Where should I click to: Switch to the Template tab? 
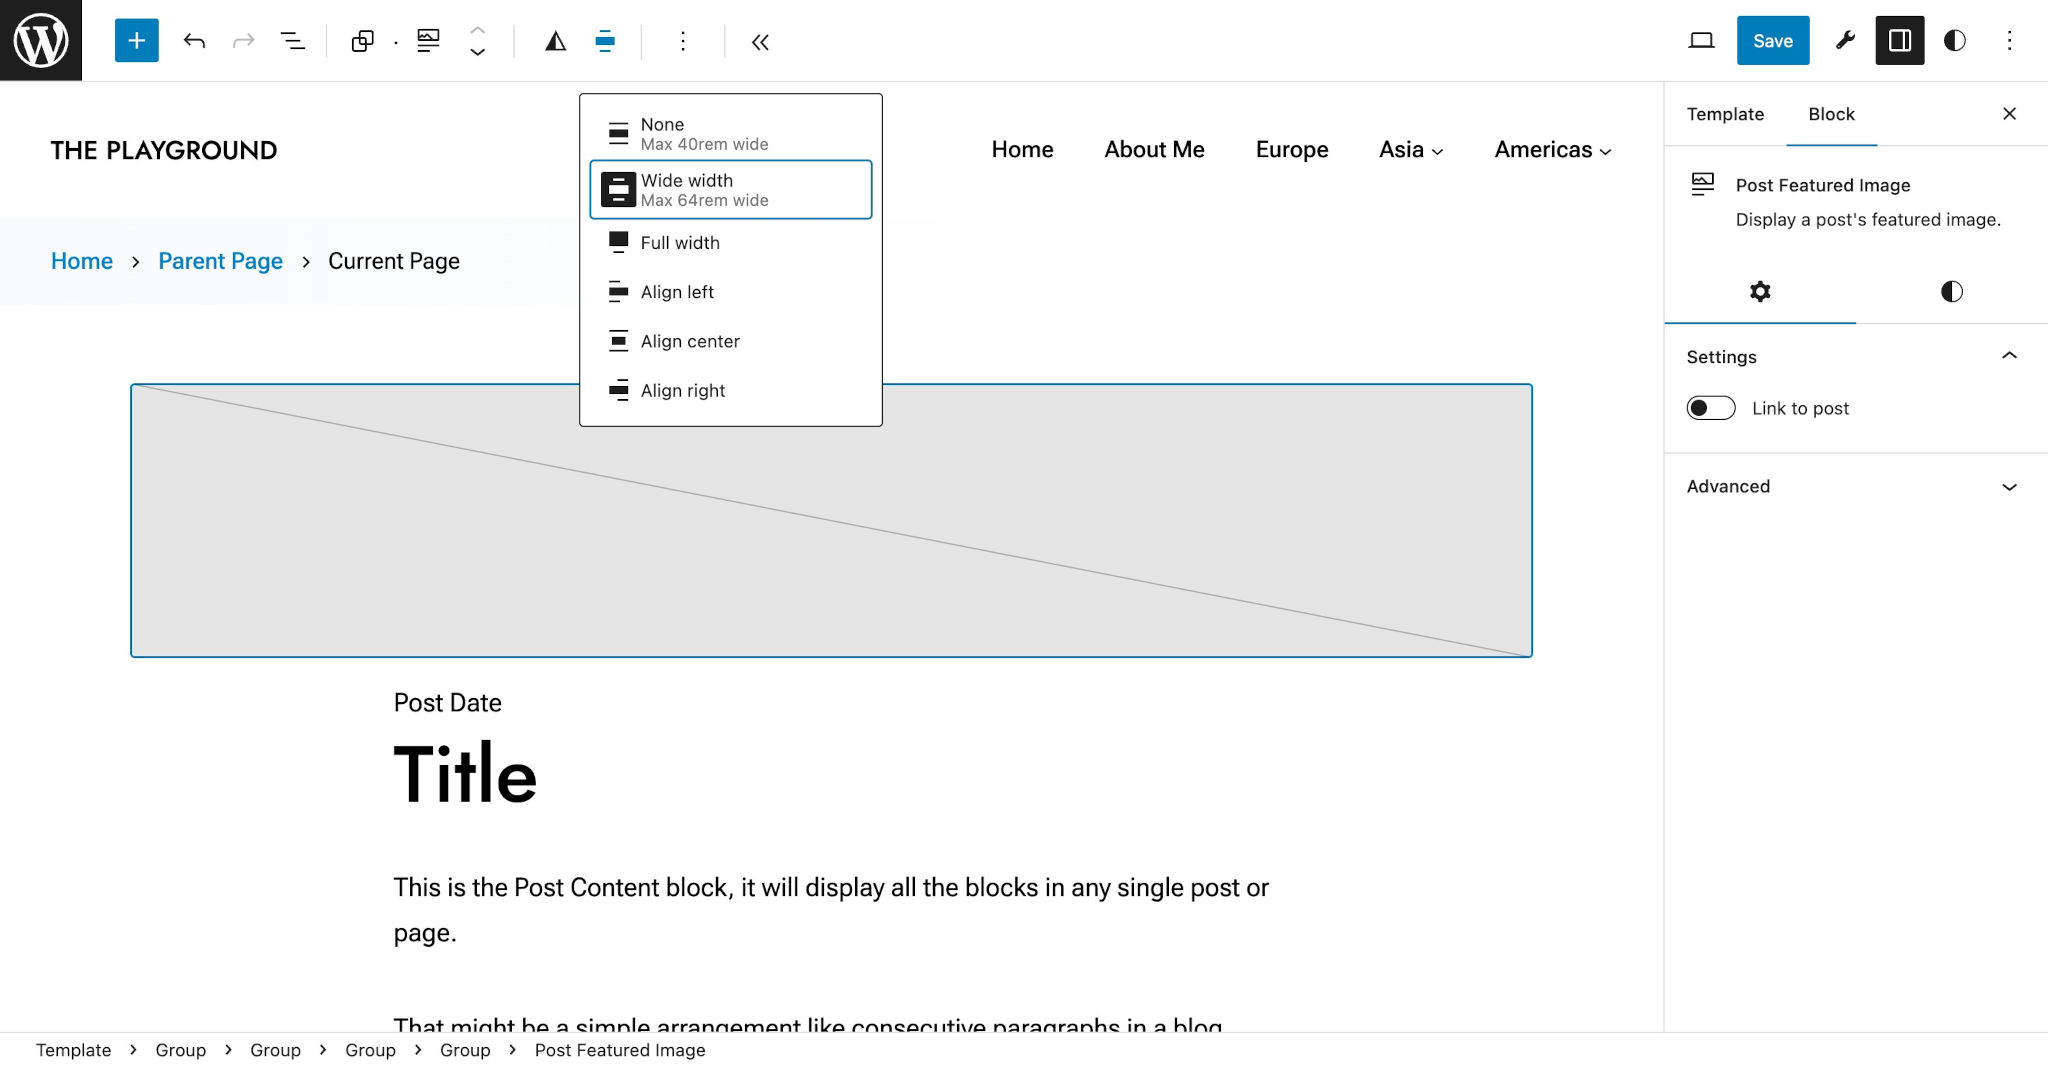click(1725, 114)
